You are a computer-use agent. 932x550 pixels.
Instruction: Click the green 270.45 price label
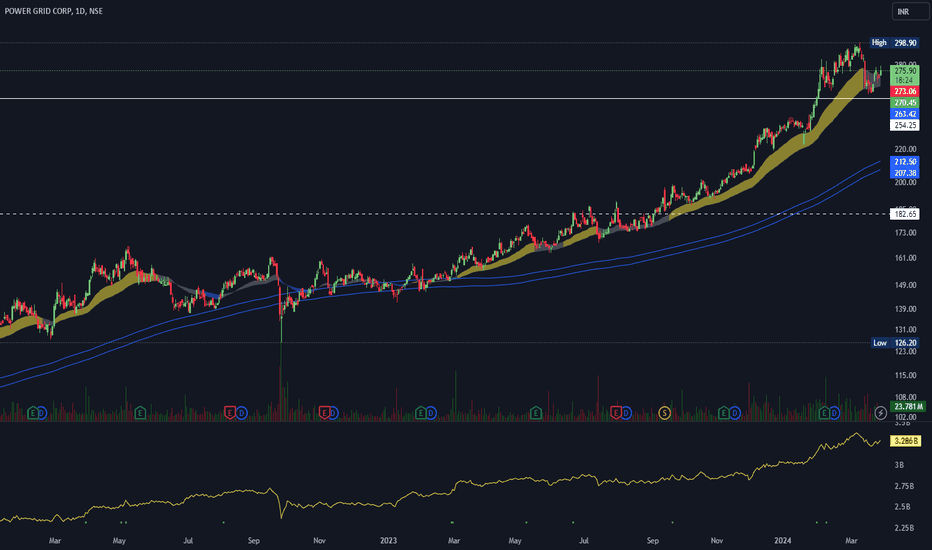tap(905, 103)
